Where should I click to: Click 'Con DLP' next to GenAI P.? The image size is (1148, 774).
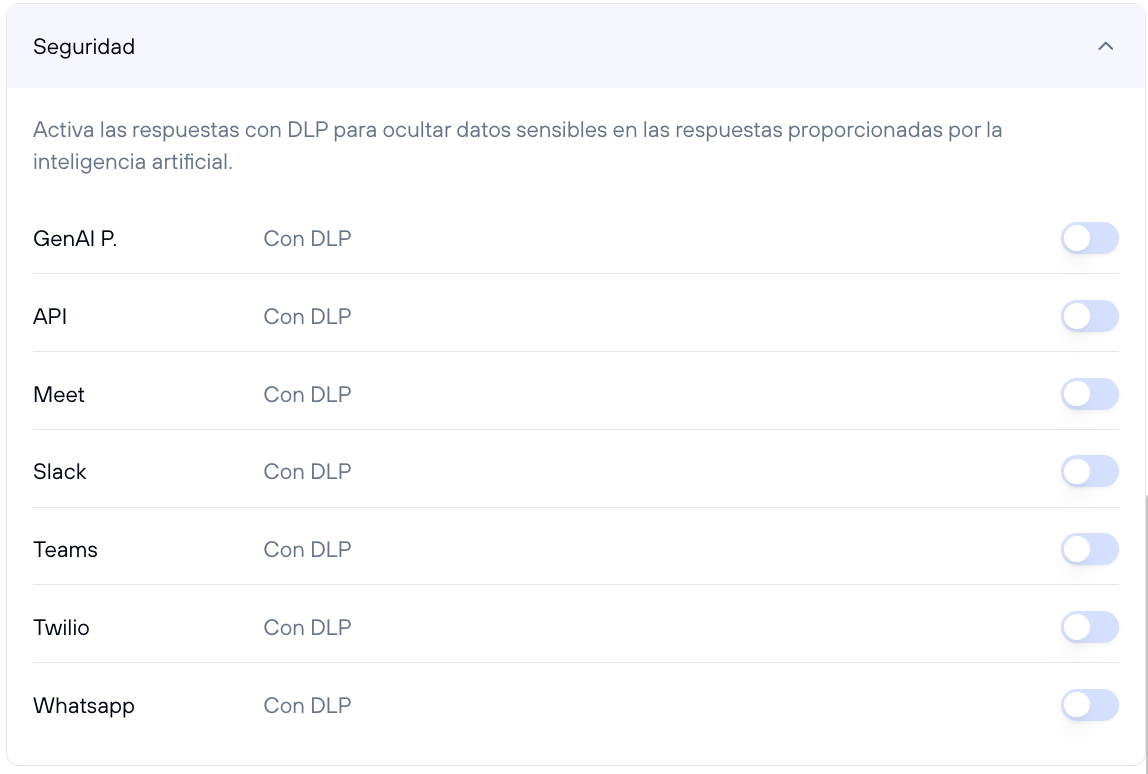tap(307, 238)
